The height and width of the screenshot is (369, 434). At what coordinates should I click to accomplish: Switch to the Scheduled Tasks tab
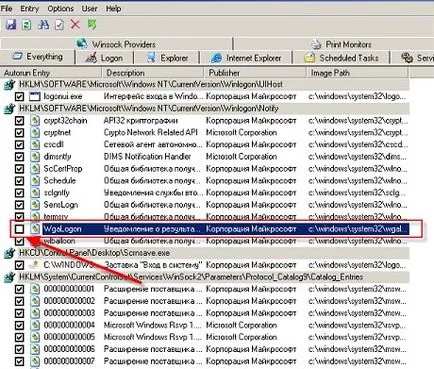click(x=342, y=58)
